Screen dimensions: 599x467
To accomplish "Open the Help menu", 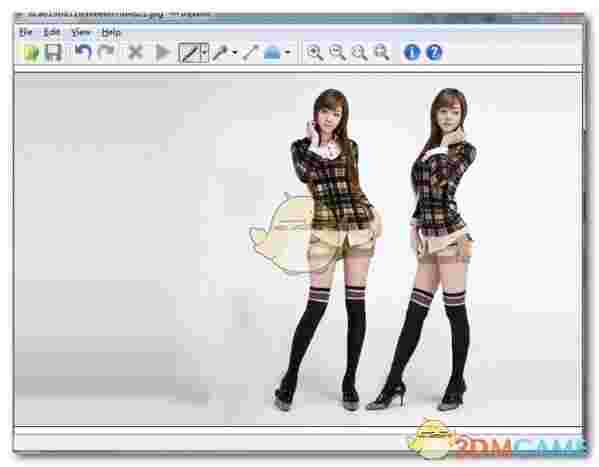I will [x=111, y=33].
